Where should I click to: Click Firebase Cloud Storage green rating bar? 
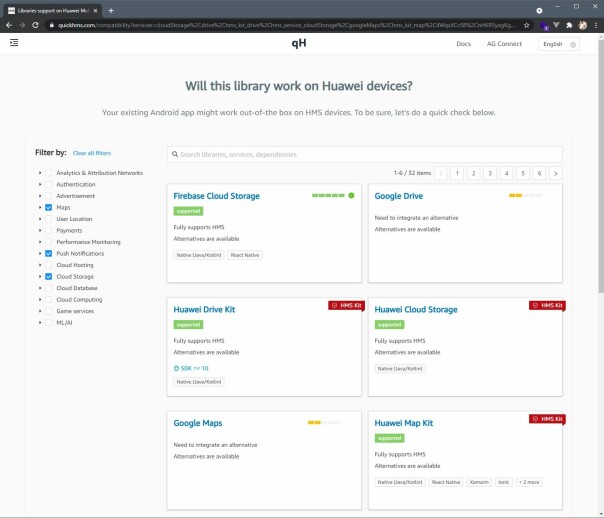(328, 195)
